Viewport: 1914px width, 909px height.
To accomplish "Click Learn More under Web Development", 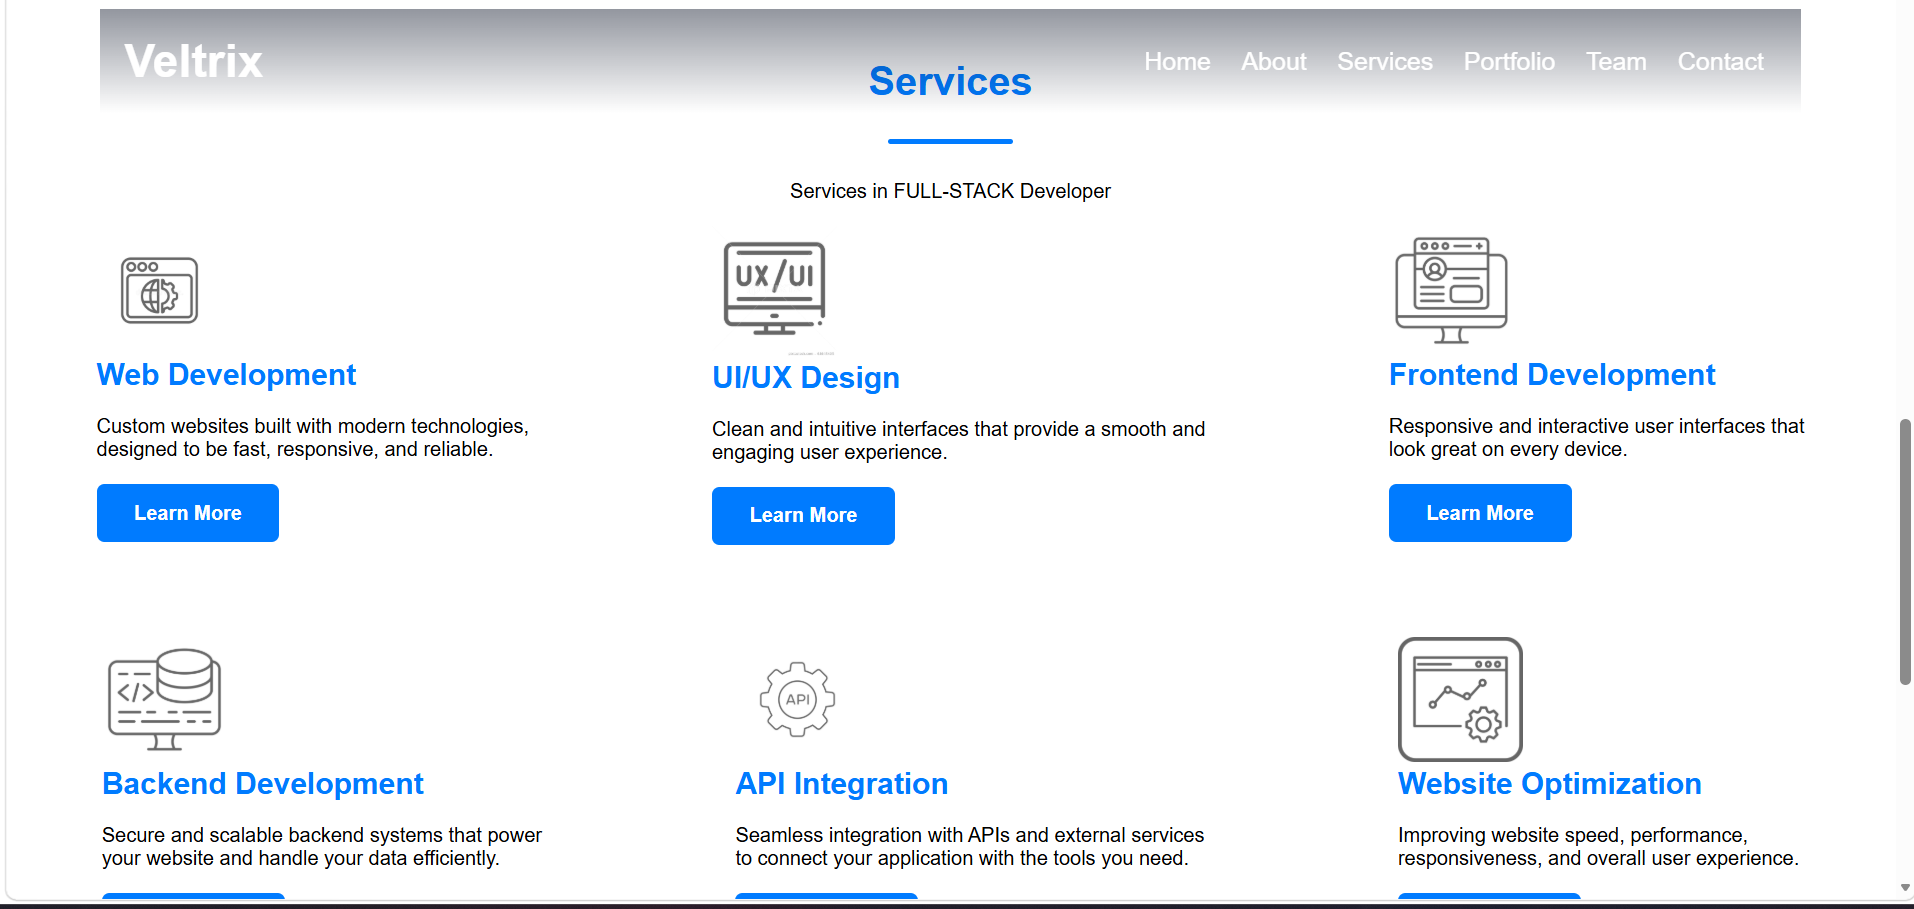I will coord(188,513).
